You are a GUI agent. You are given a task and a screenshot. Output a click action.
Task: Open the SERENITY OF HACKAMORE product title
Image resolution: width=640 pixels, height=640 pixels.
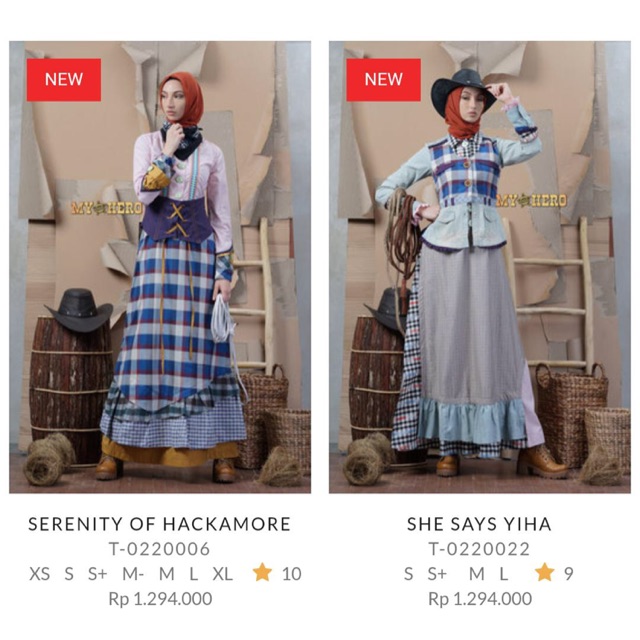160,524
